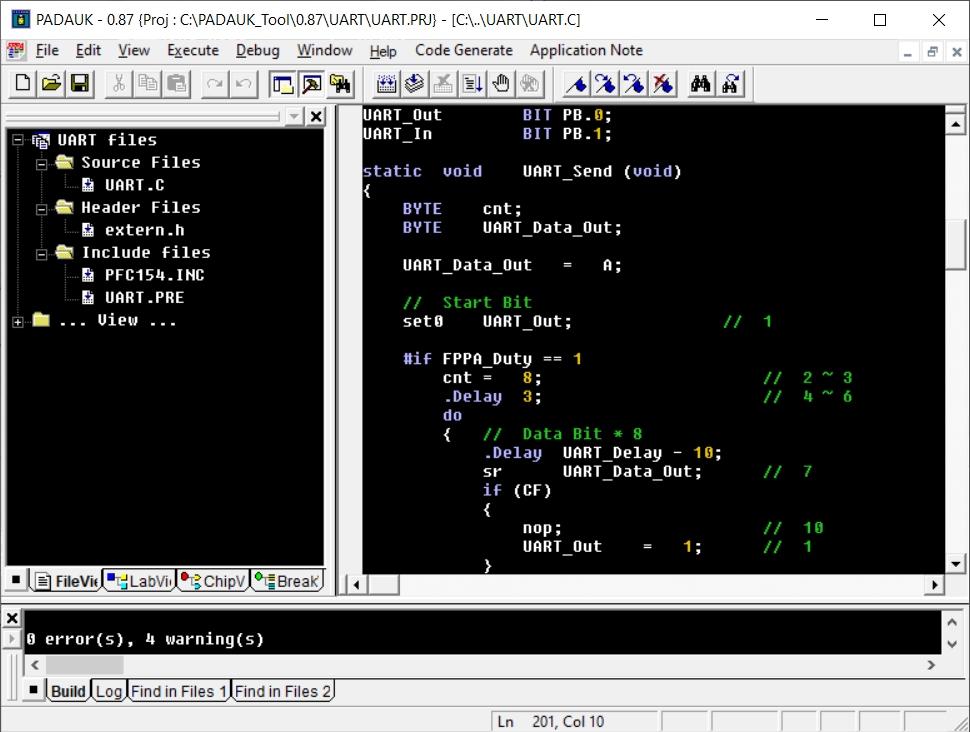
Task: Open the Code Generate menu
Action: tap(463, 51)
